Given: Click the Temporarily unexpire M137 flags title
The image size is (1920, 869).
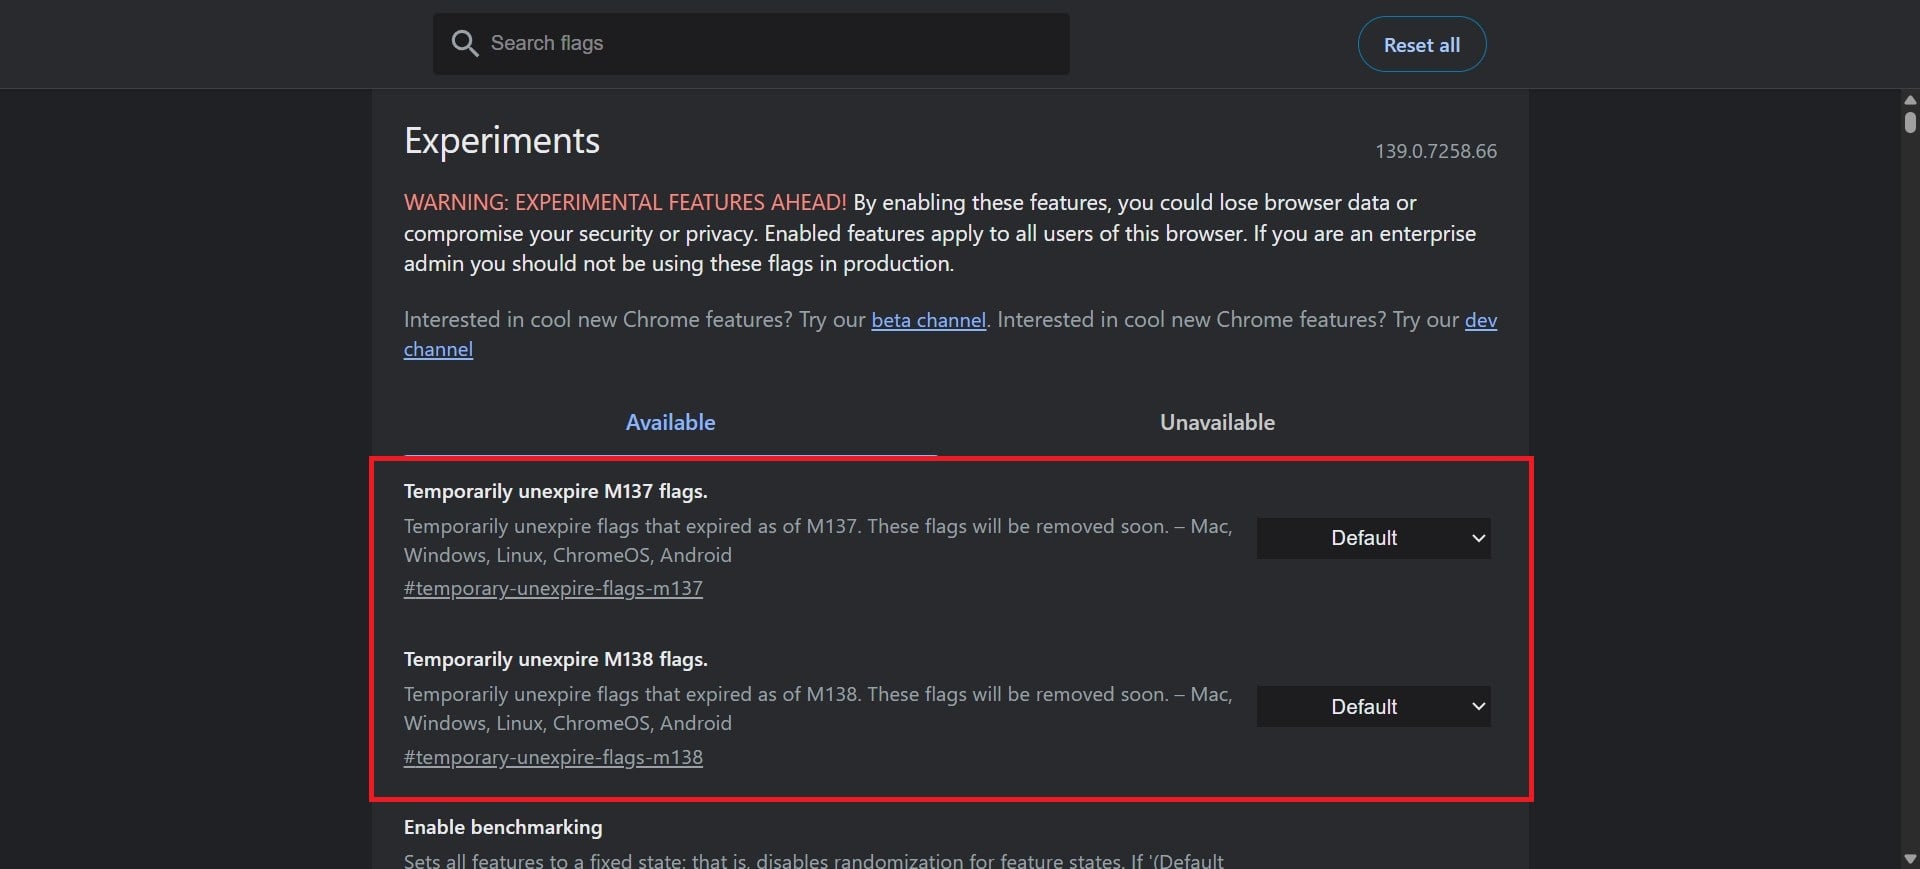Looking at the screenshot, I should (x=555, y=491).
